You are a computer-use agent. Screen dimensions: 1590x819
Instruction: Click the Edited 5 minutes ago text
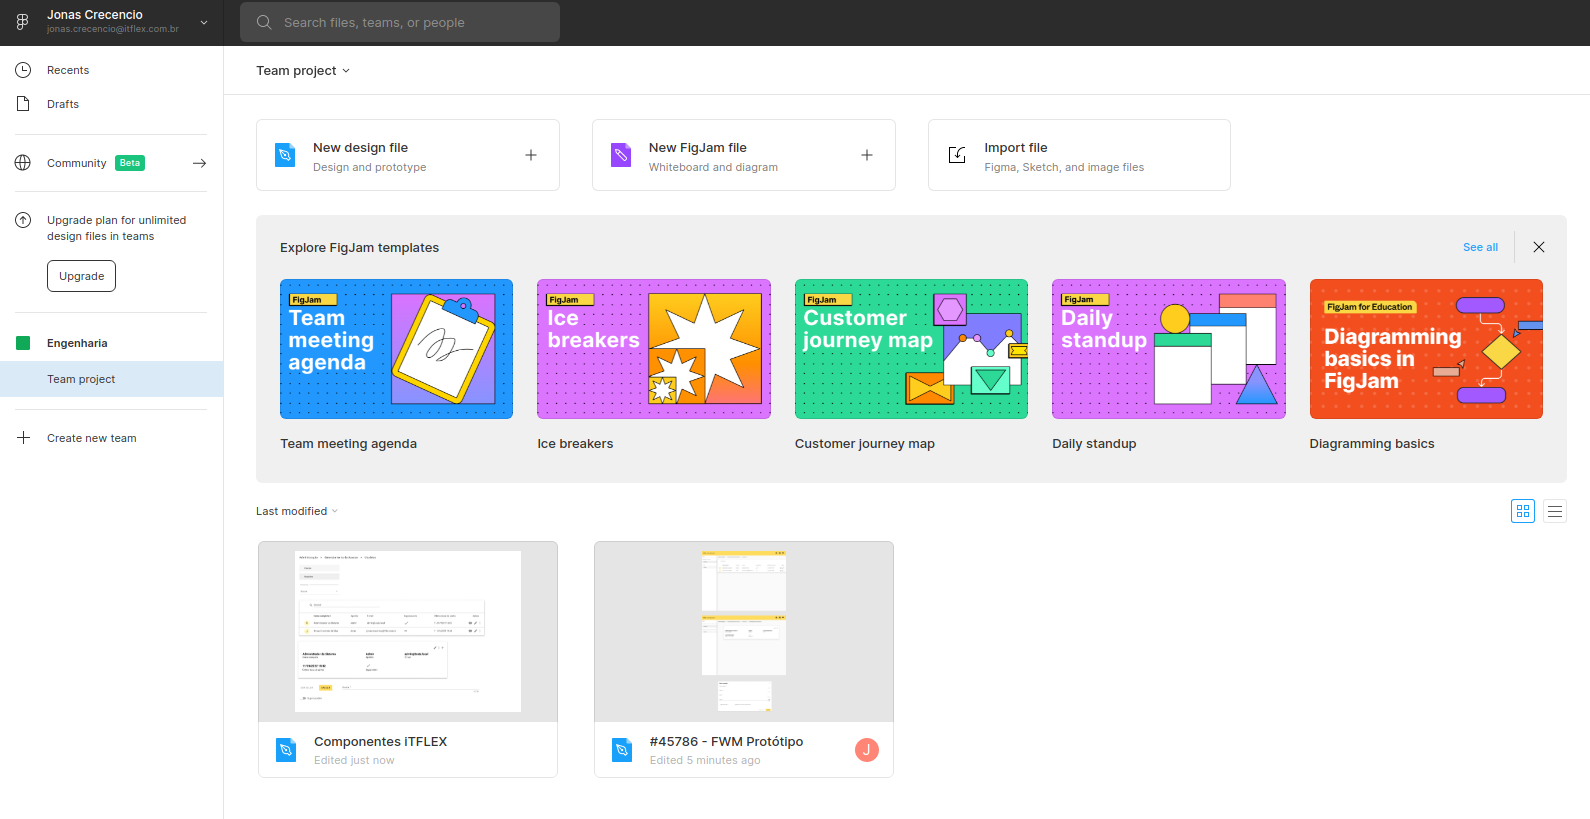pos(705,761)
